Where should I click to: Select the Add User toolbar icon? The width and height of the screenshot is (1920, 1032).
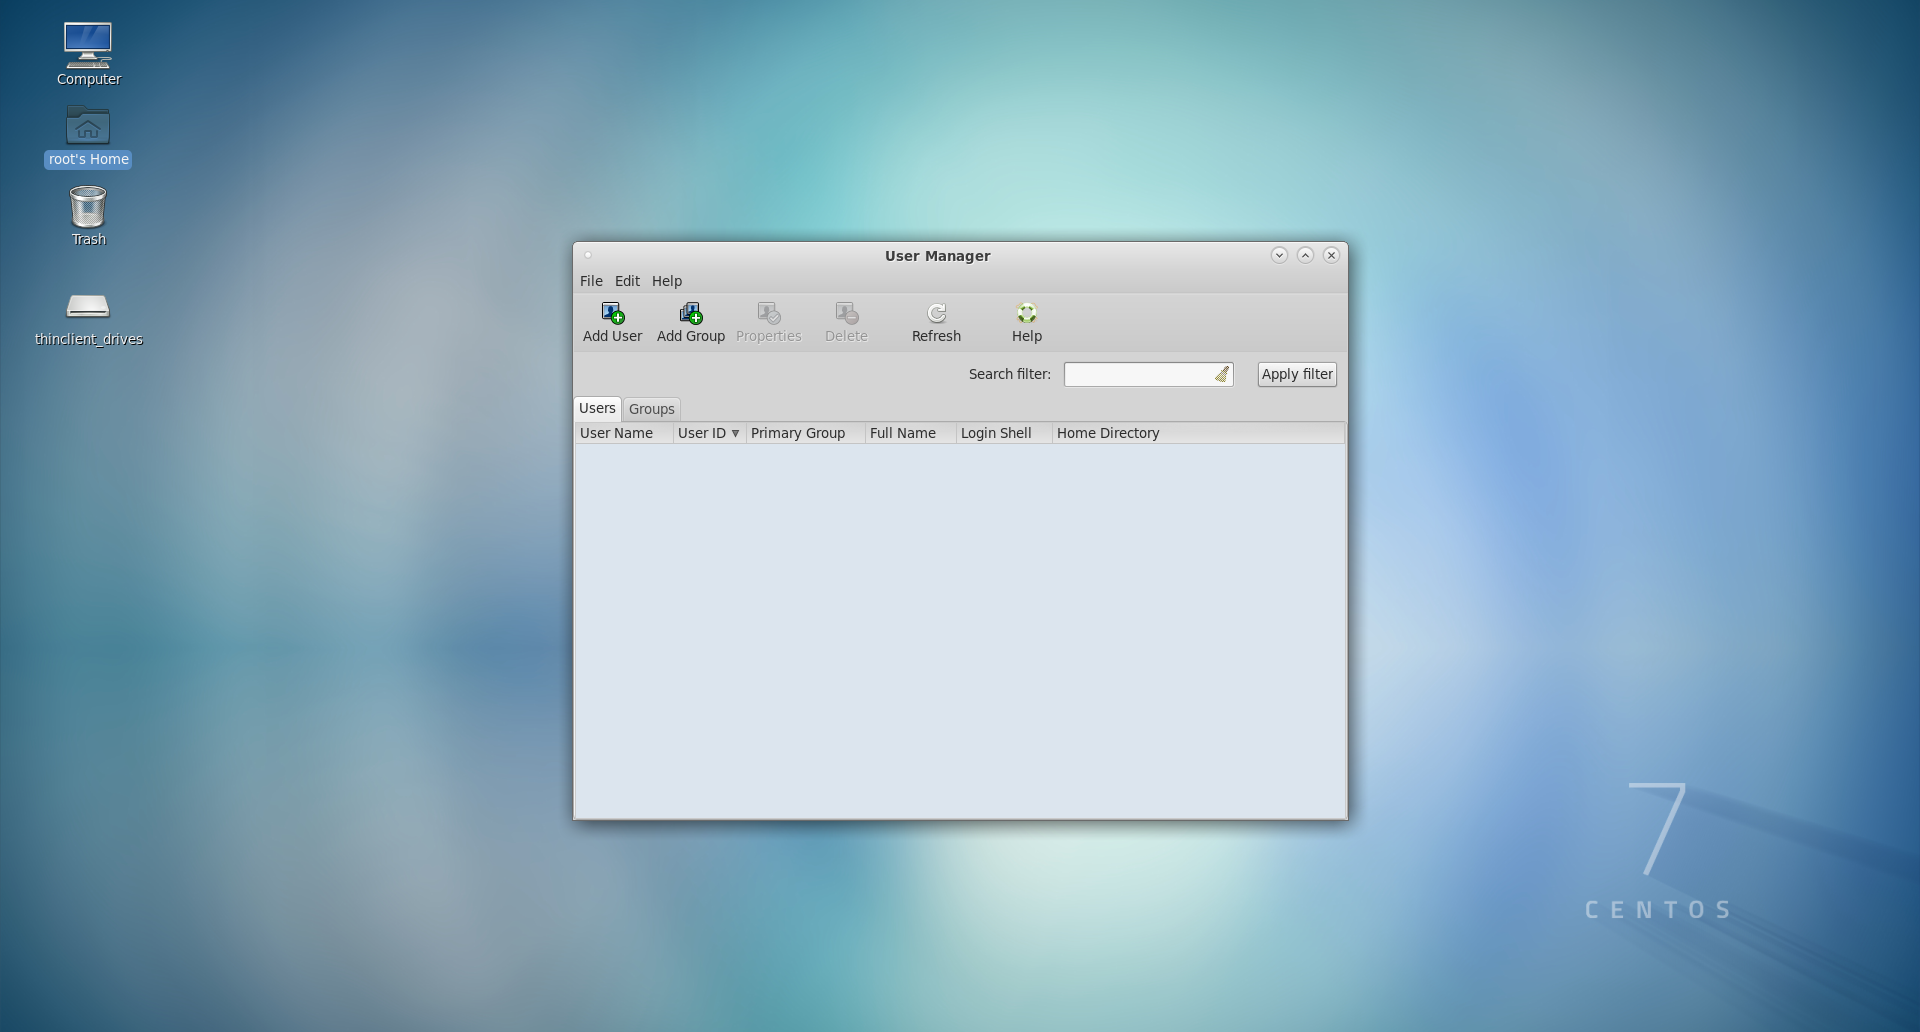[611, 322]
